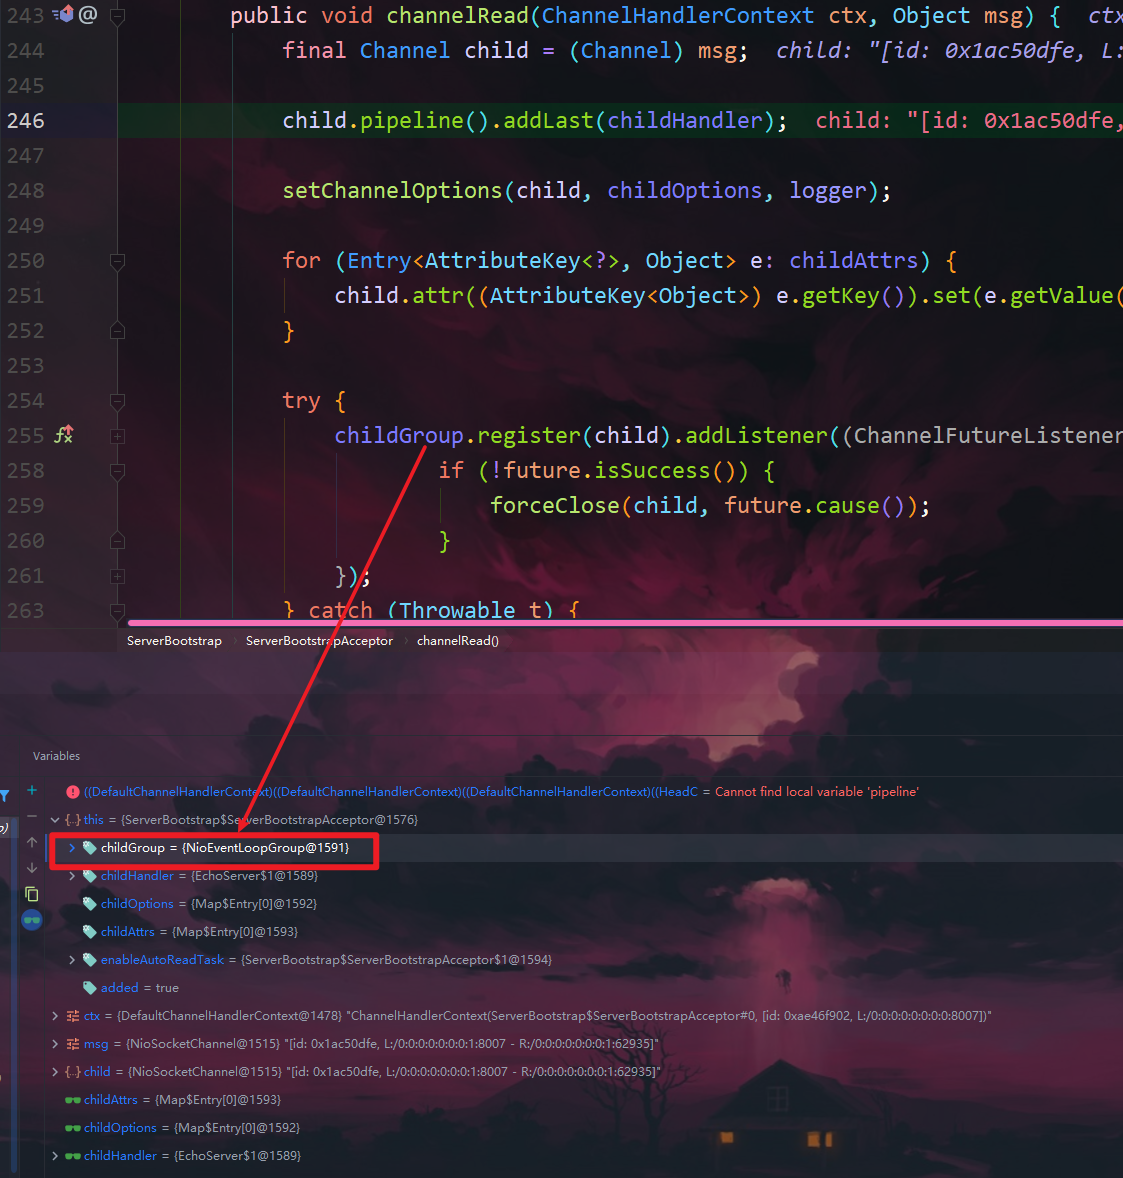Expand the ctx DefaultChannelHandlerContext node
The width and height of the screenshot is (1123, 1178).
click(55, 1016)
